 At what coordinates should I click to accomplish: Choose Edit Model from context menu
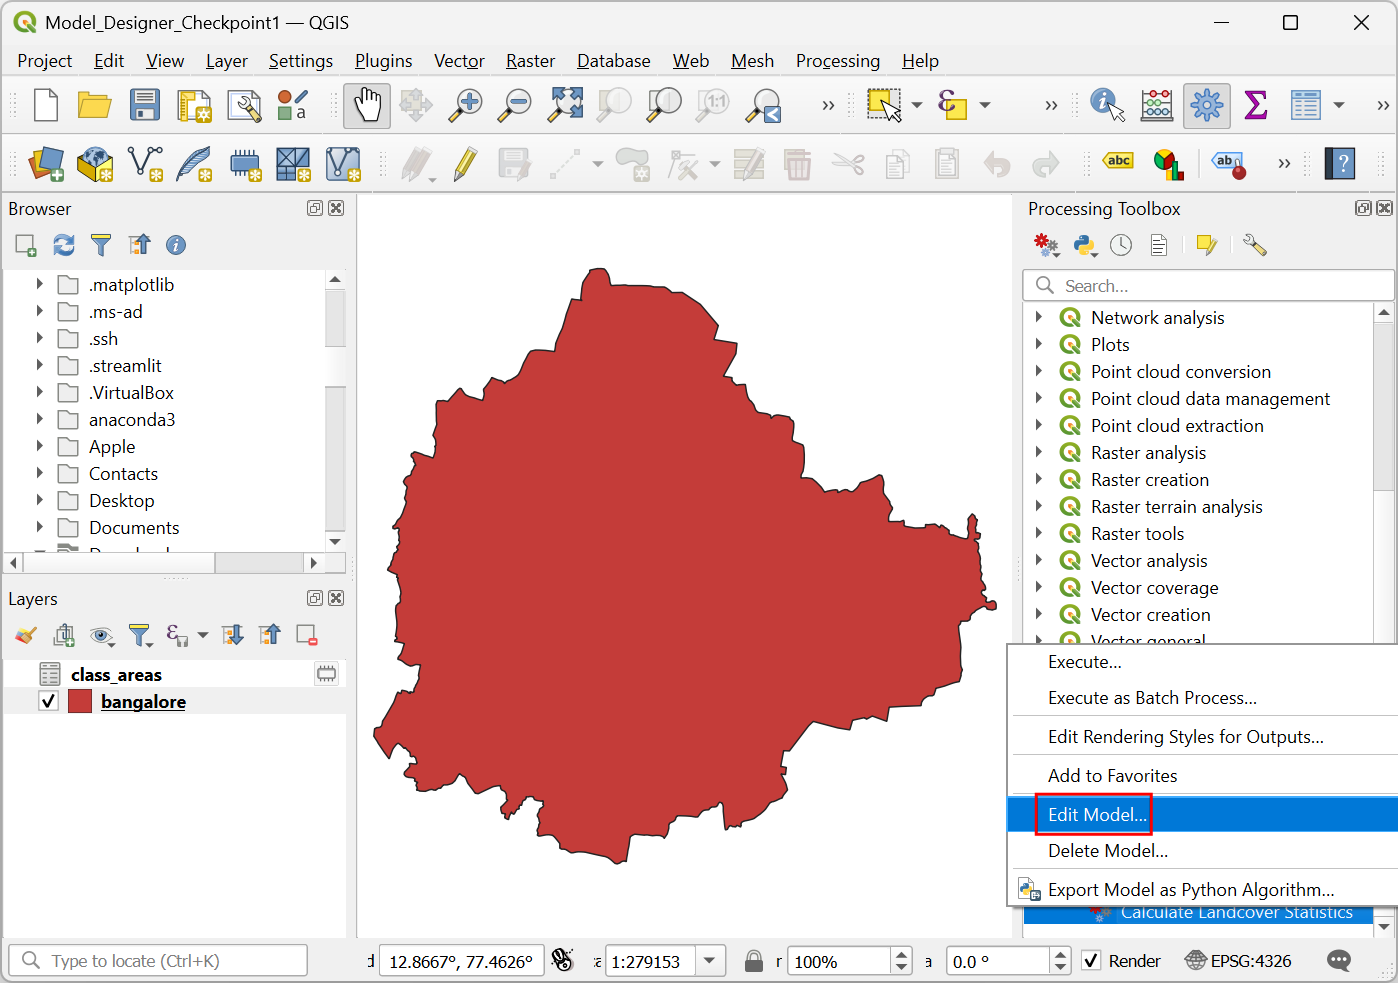pyautogui.click(x=1097, y=814)
